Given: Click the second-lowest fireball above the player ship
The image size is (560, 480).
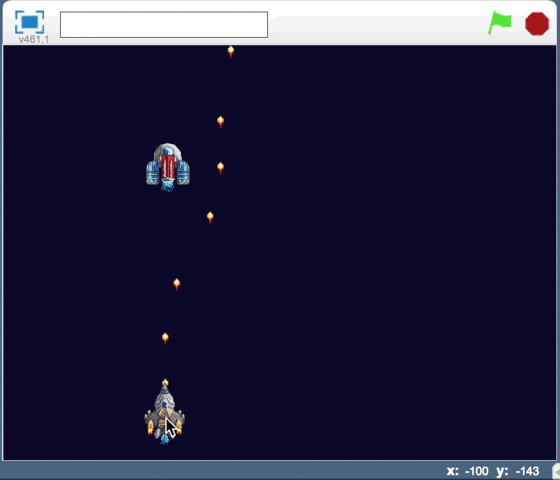Looking at the screenshot, I should point(165,338).
